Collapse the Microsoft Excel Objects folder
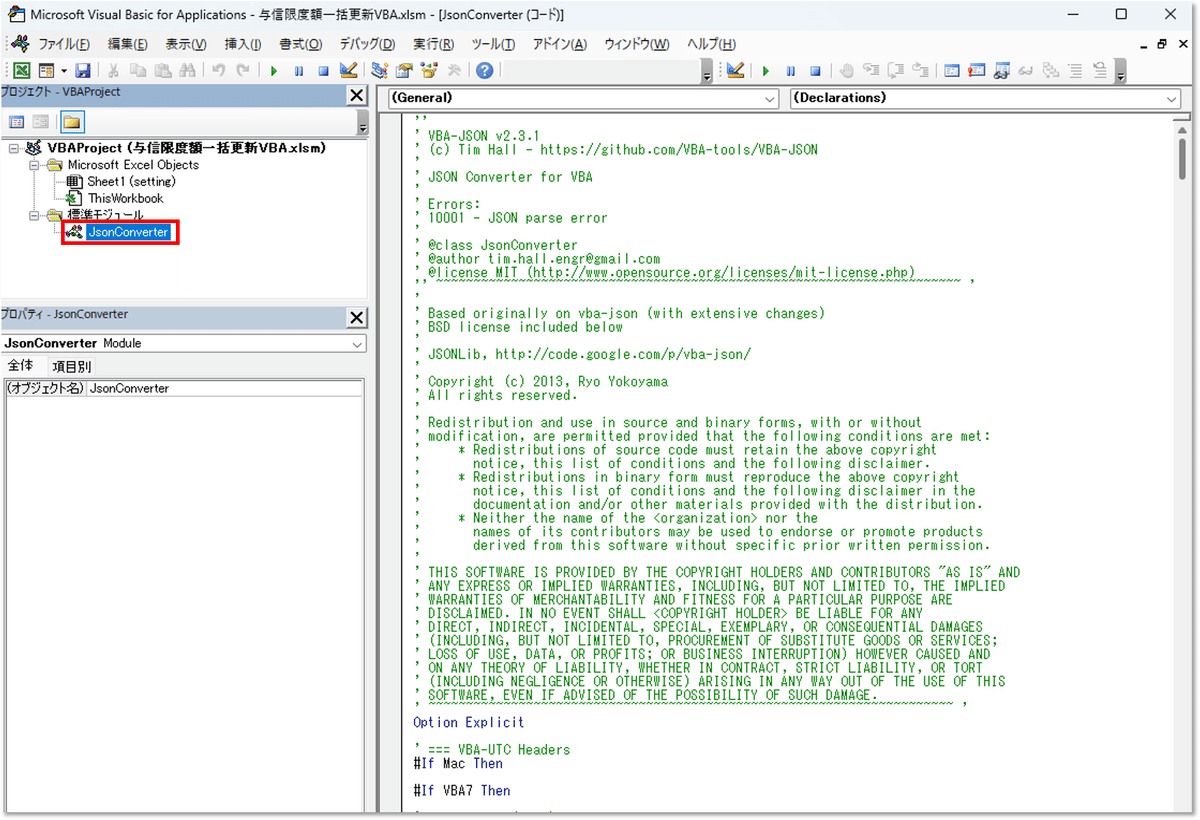 (34, 165)
